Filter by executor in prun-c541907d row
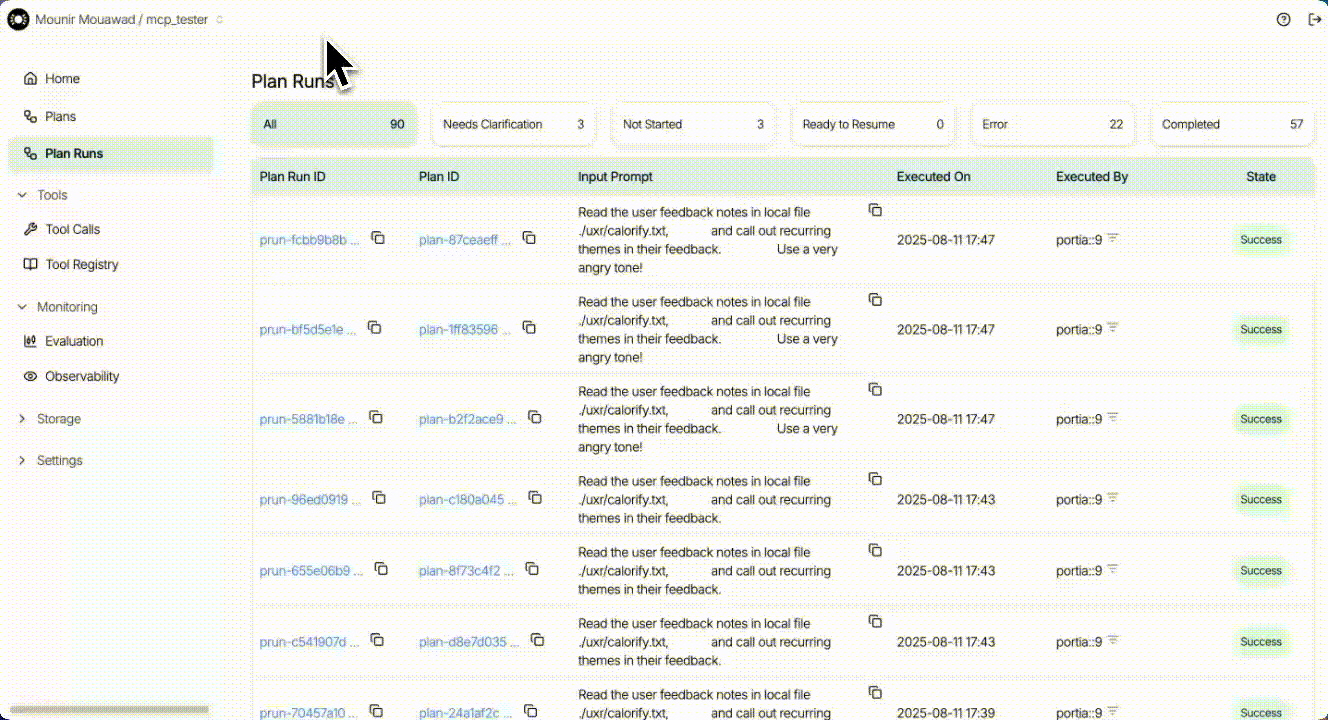Image resolution: width=1328 pixels, height=720 pixels. point(1112,639)
